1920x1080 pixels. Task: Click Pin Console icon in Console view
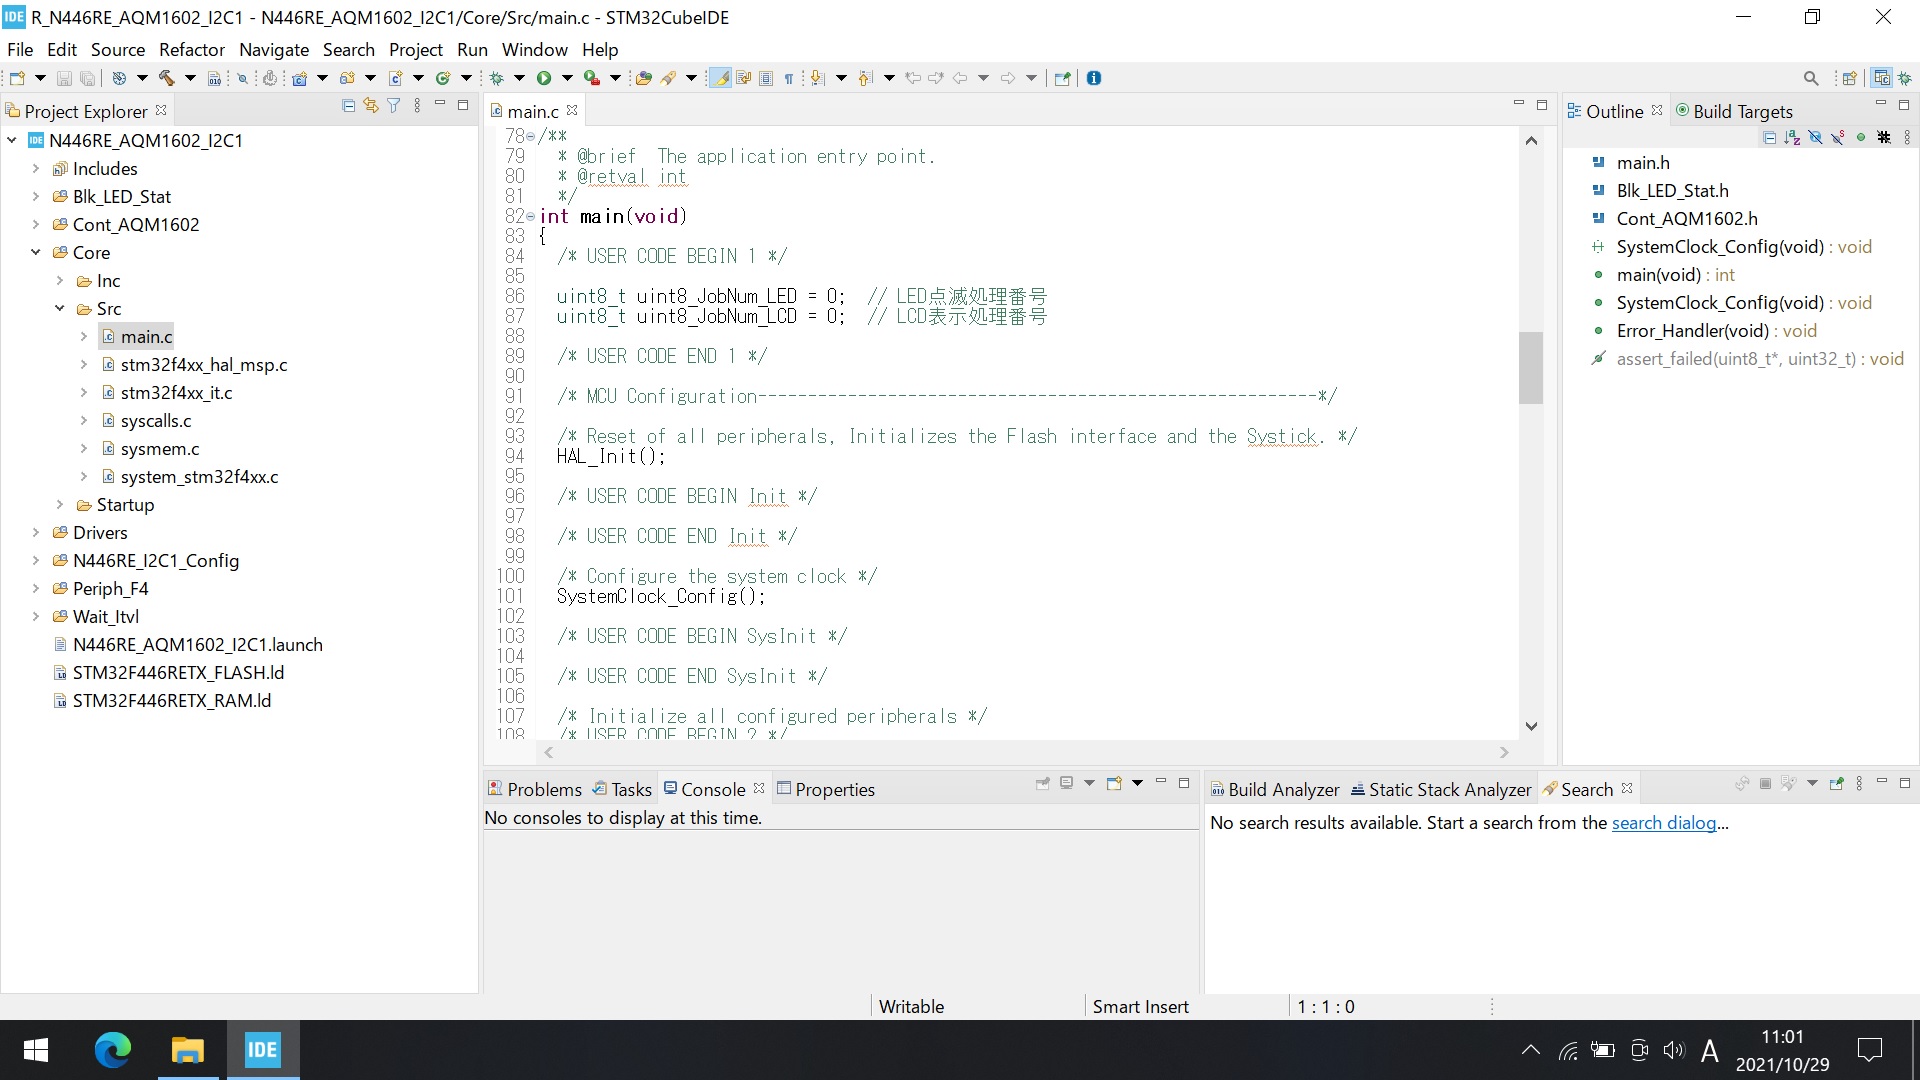pos(1043,783)
